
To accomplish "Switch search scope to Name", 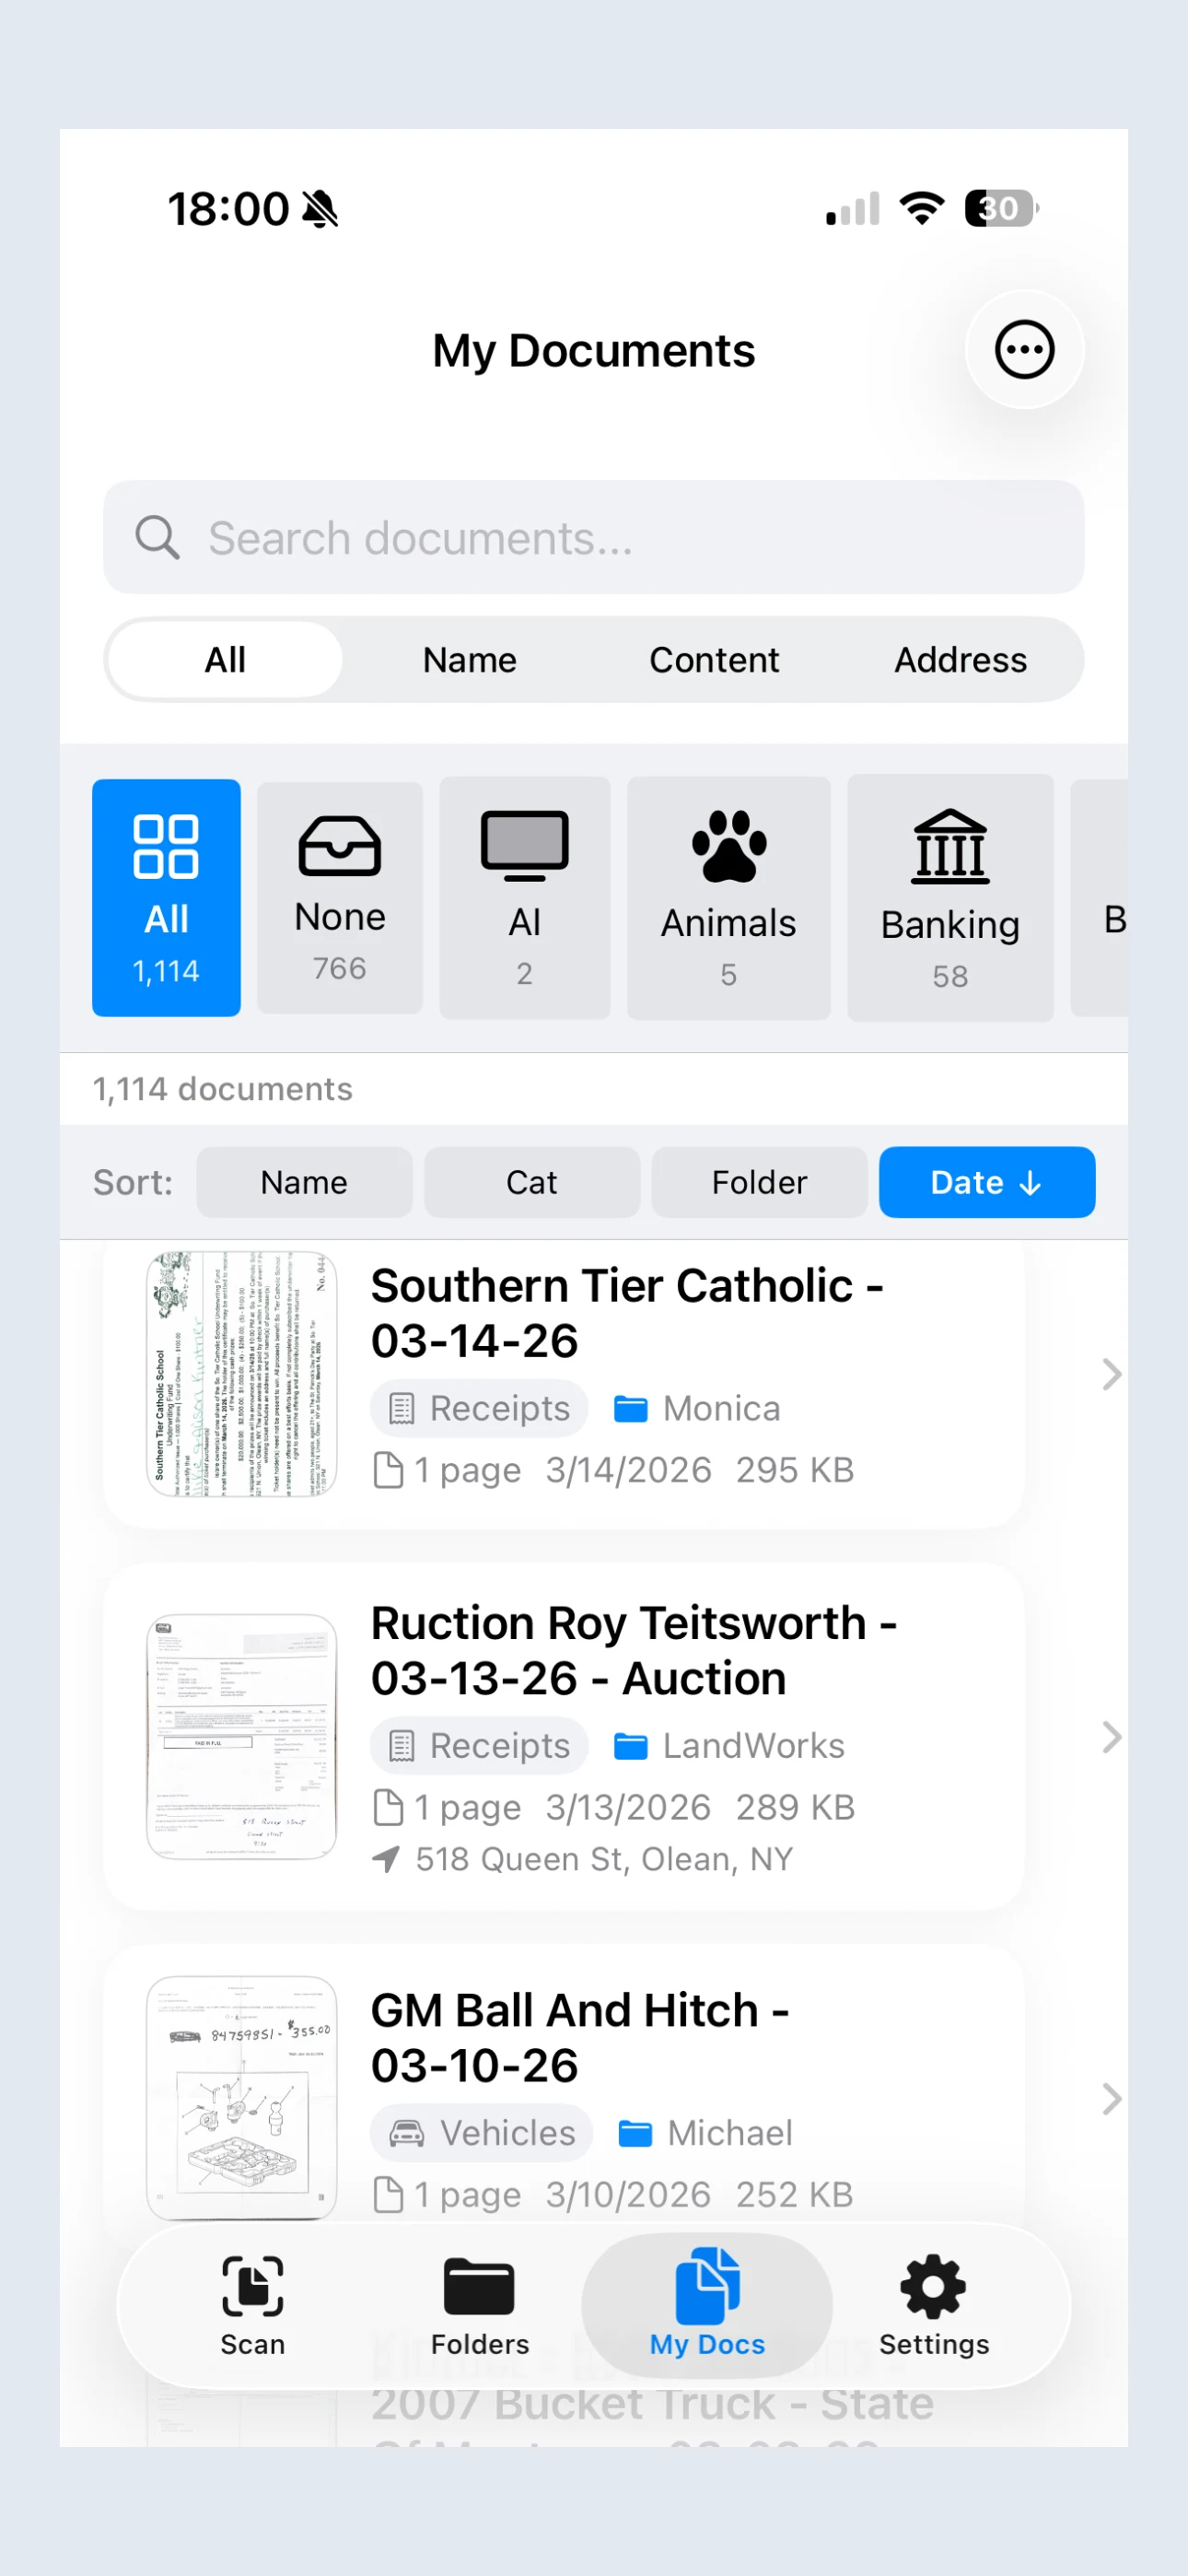I will [x=470, y=660].
